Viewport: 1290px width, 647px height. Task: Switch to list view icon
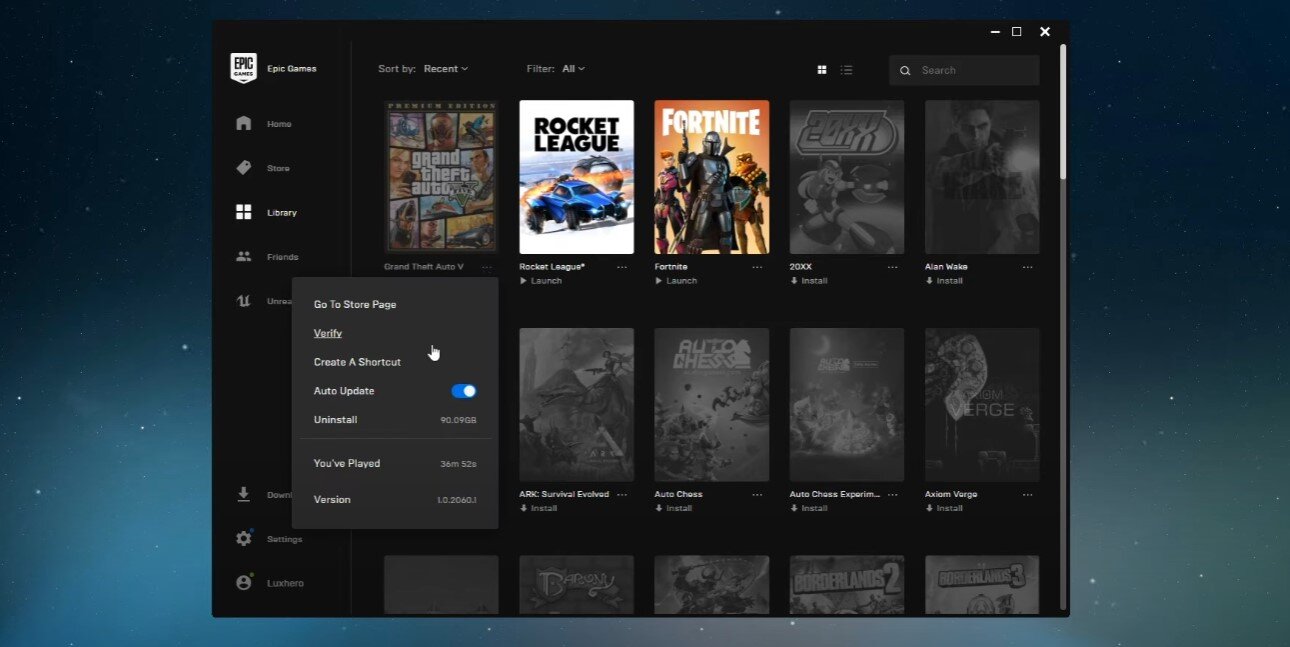tap(847, 70)
